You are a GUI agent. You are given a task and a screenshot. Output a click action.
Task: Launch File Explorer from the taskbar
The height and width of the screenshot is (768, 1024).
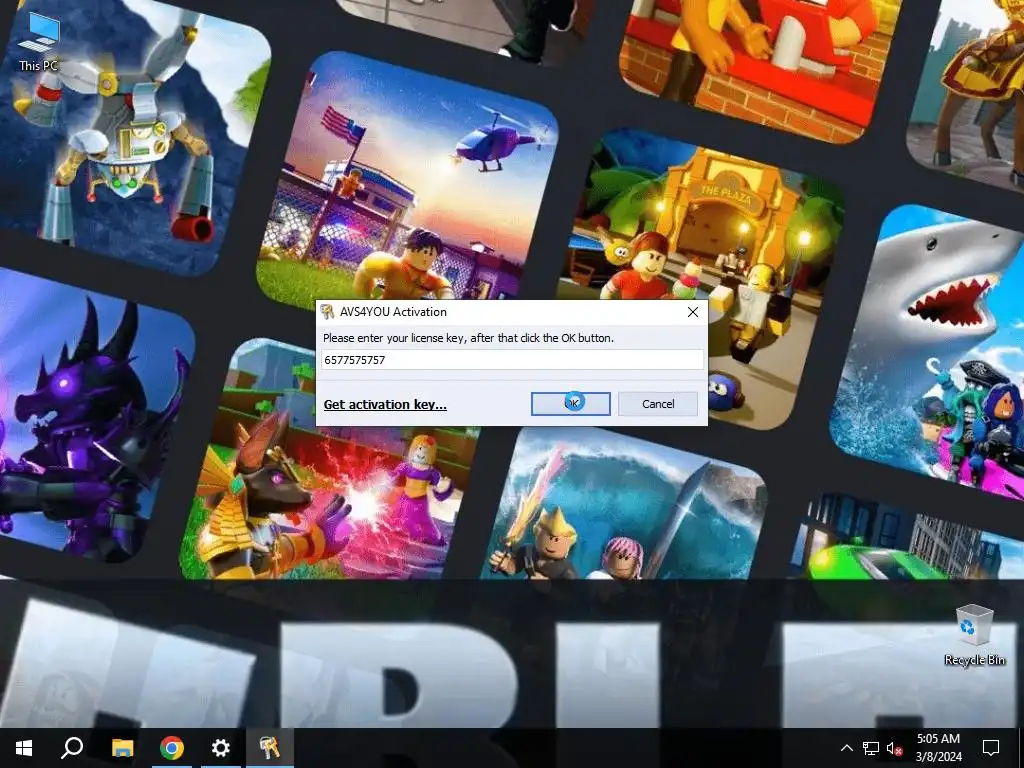coord(122,748)
